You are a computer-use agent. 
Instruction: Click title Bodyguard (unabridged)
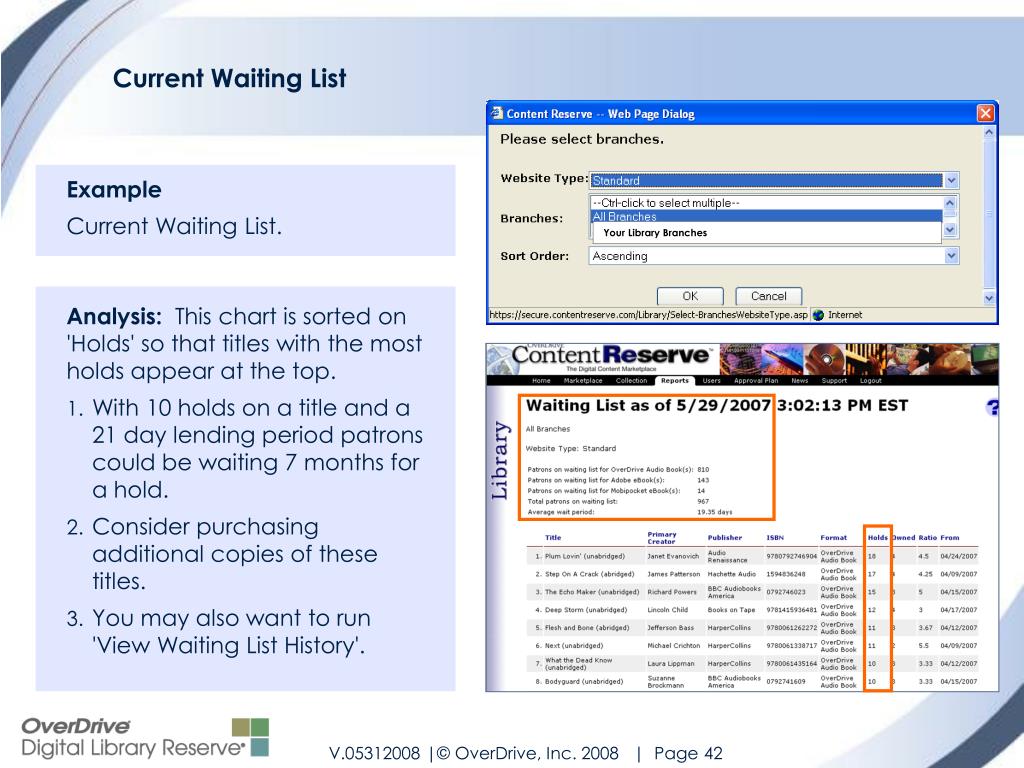click(584, 681)
